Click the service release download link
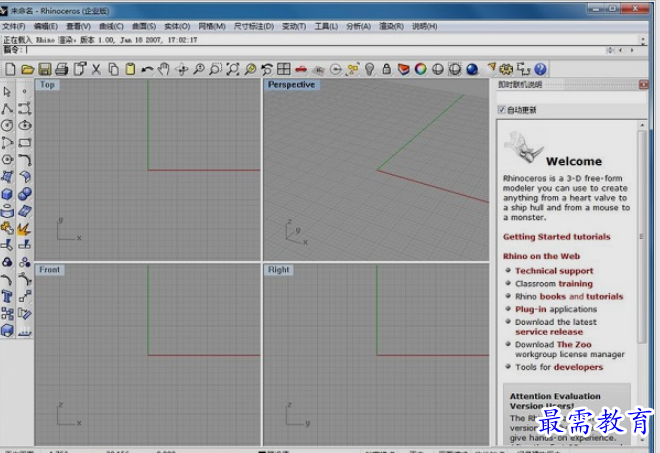The image size is (660, 453). tap(549, 332)
